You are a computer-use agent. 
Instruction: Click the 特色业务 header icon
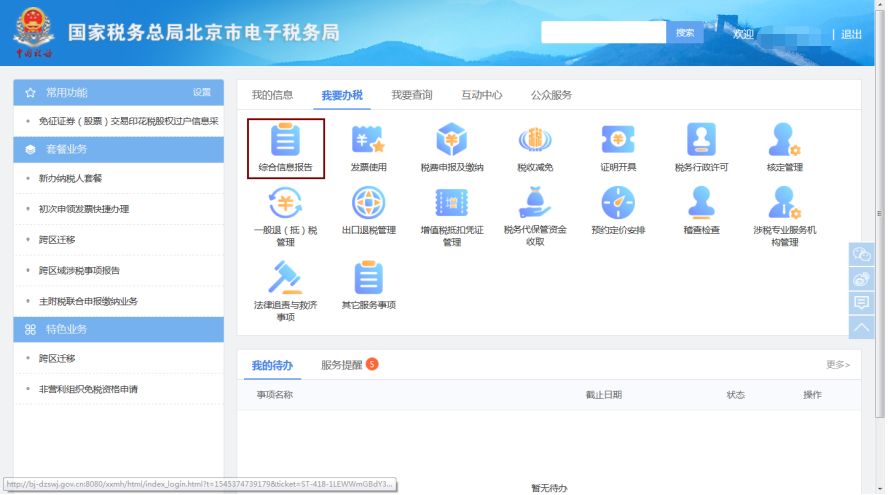(x=31, y=329)
